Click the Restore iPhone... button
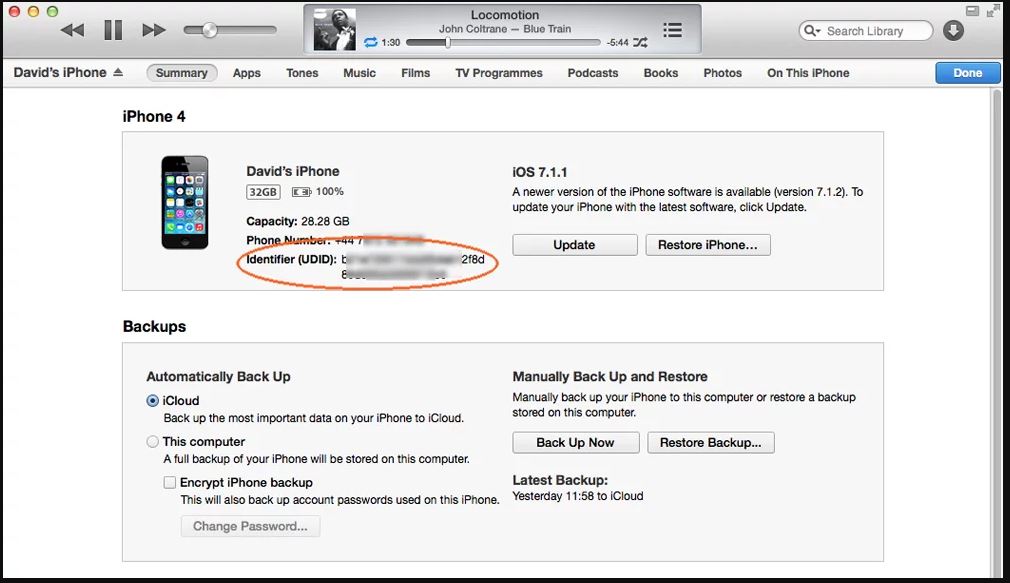Viewport: 1010px width, 583px height. click(708, 245)
